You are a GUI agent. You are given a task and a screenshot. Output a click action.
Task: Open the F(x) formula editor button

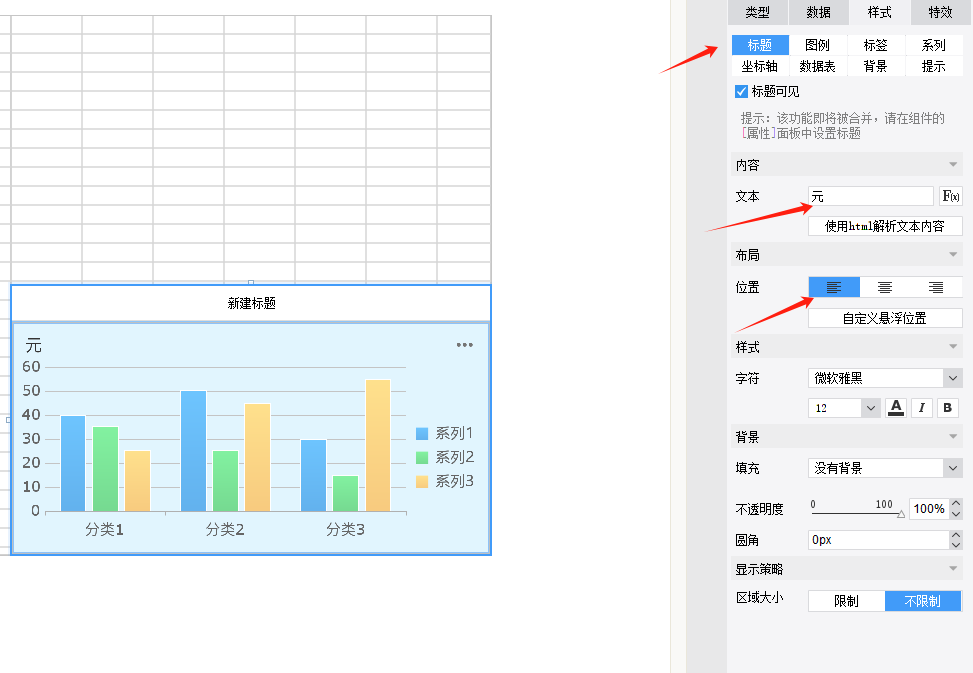pyautogui.click(x=951, y=196)
